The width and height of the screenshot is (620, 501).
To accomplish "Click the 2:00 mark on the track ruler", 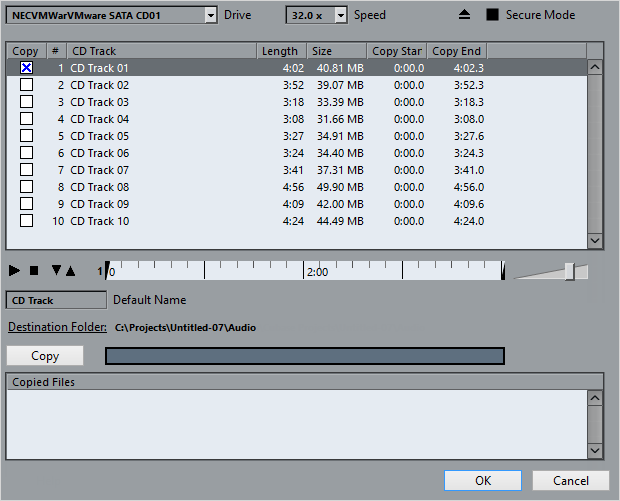I will 317,272.
